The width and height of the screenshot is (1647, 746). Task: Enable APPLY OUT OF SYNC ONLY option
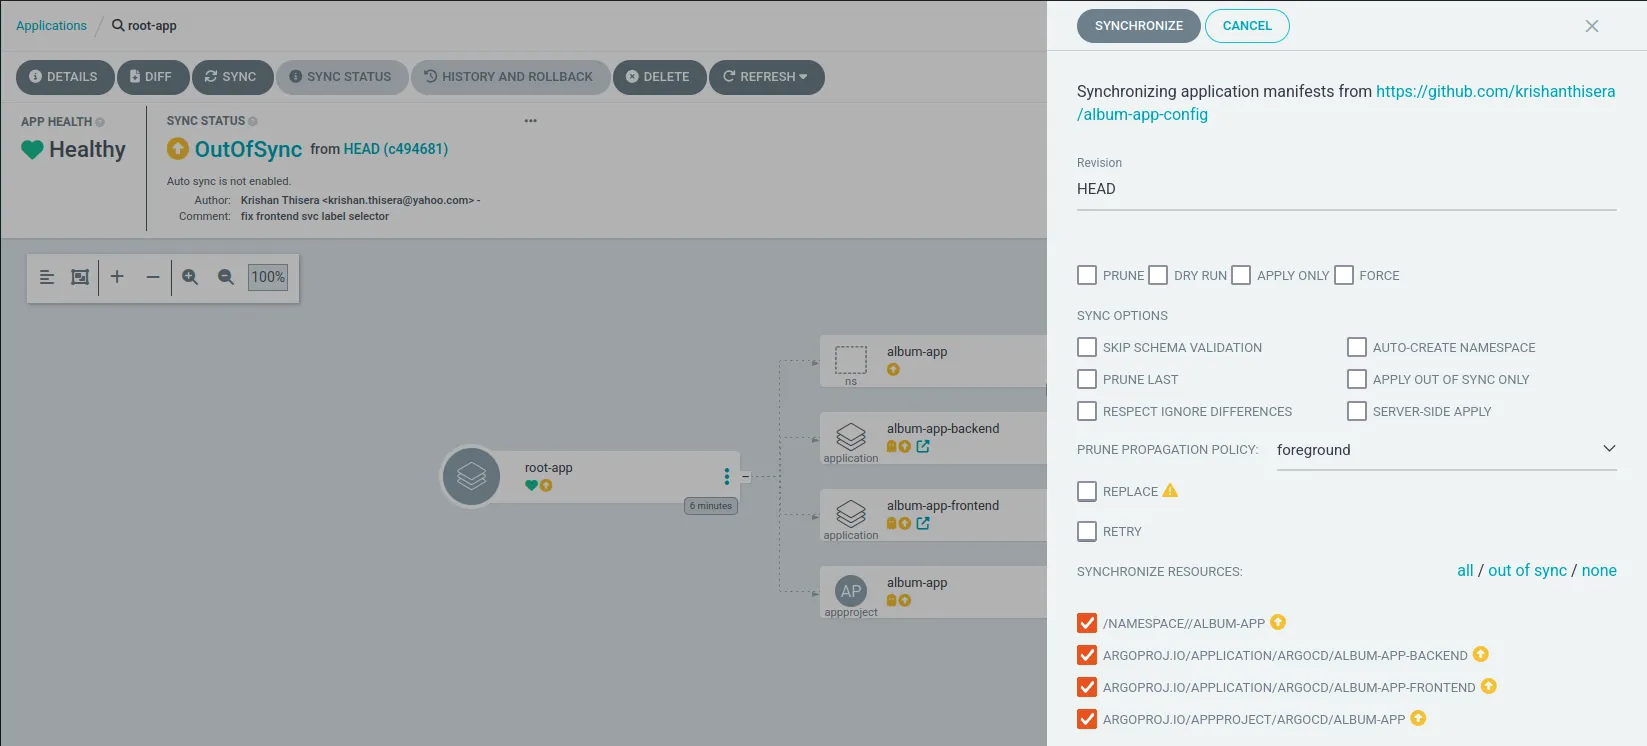(x=1357, y=379)
